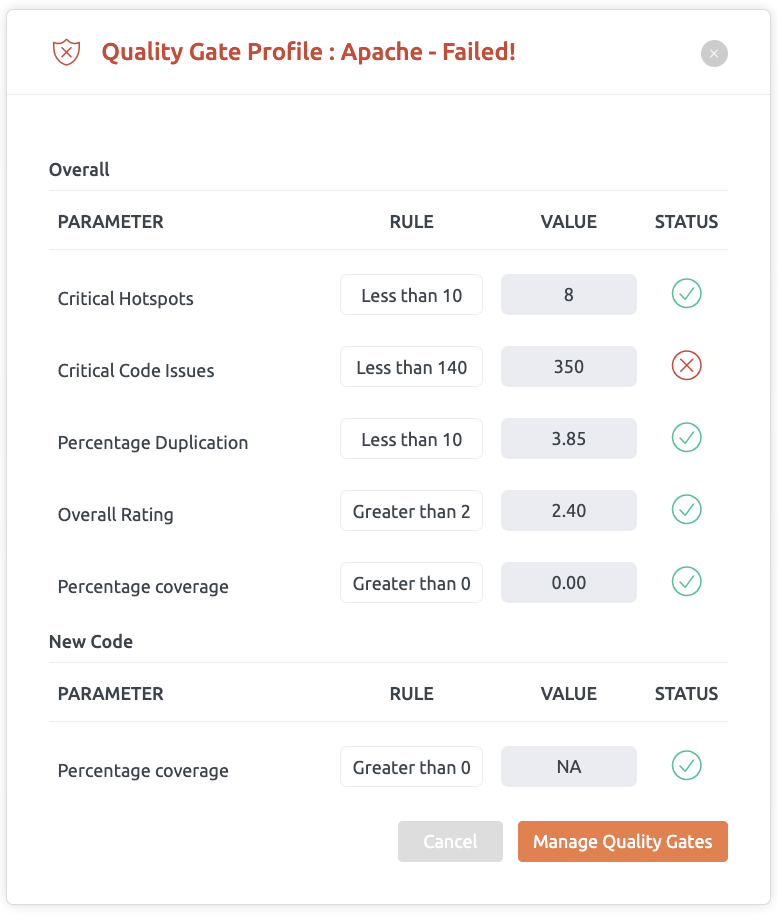Click the Percentage Duplication rule field
Screen dimensions: 778x916
(x=411, y=439)
